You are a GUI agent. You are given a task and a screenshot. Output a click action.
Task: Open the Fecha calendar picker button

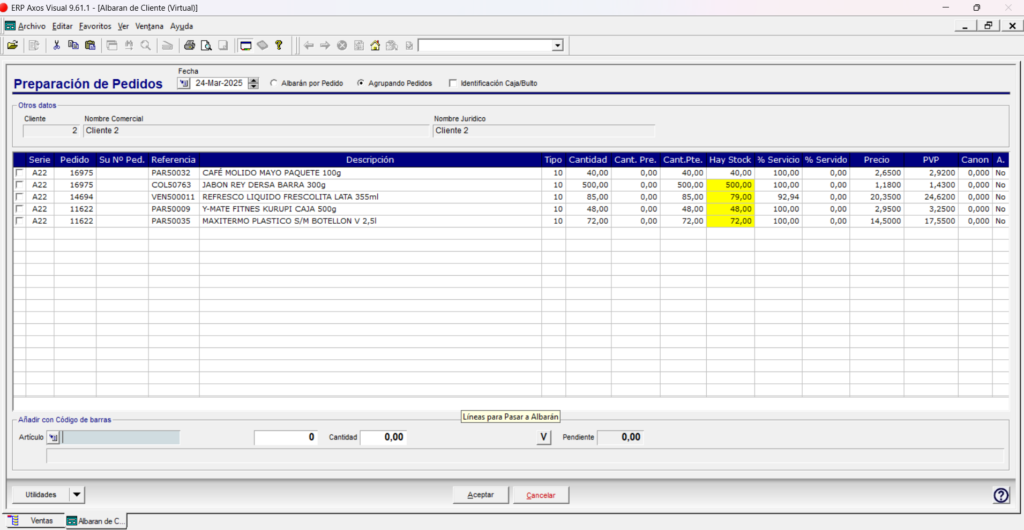point(184,84)
